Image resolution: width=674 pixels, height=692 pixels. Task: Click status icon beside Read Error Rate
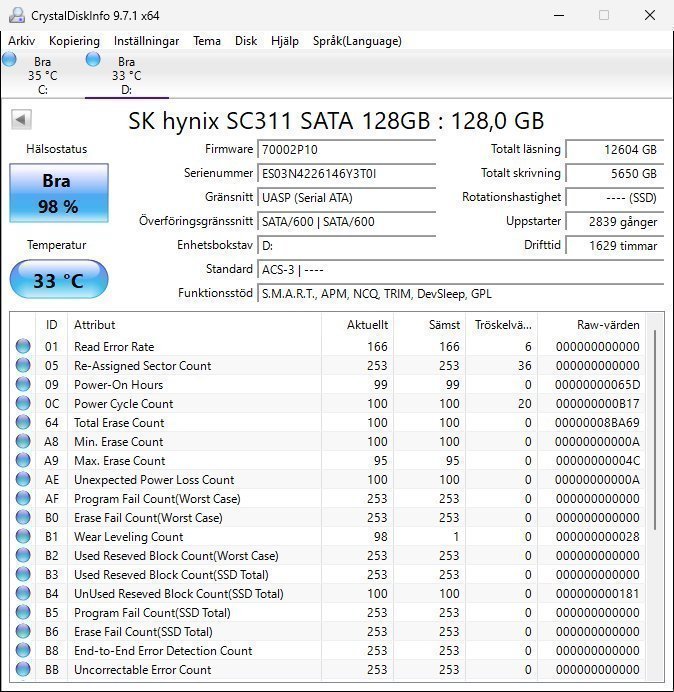pos(23,347)
